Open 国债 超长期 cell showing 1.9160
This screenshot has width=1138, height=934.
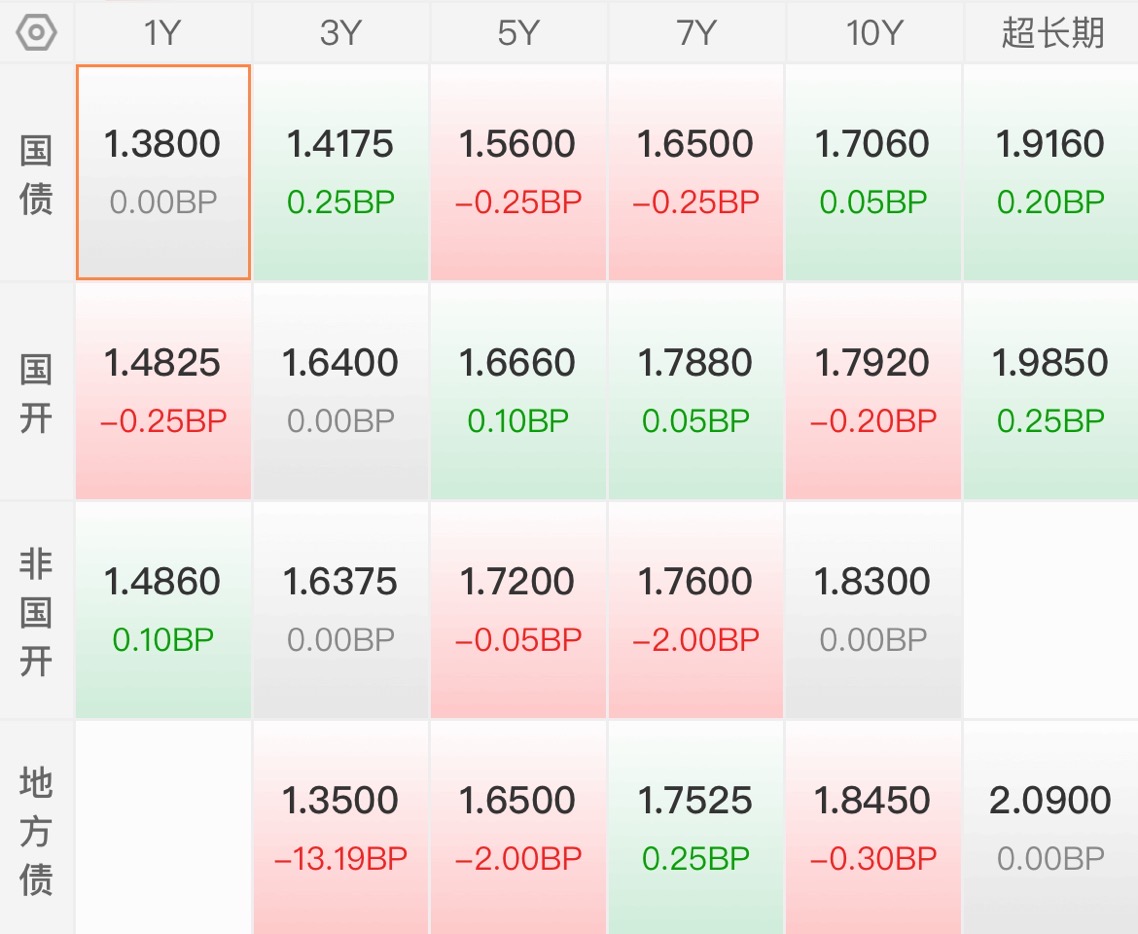pyautogui.click(x=1052, y=172)
